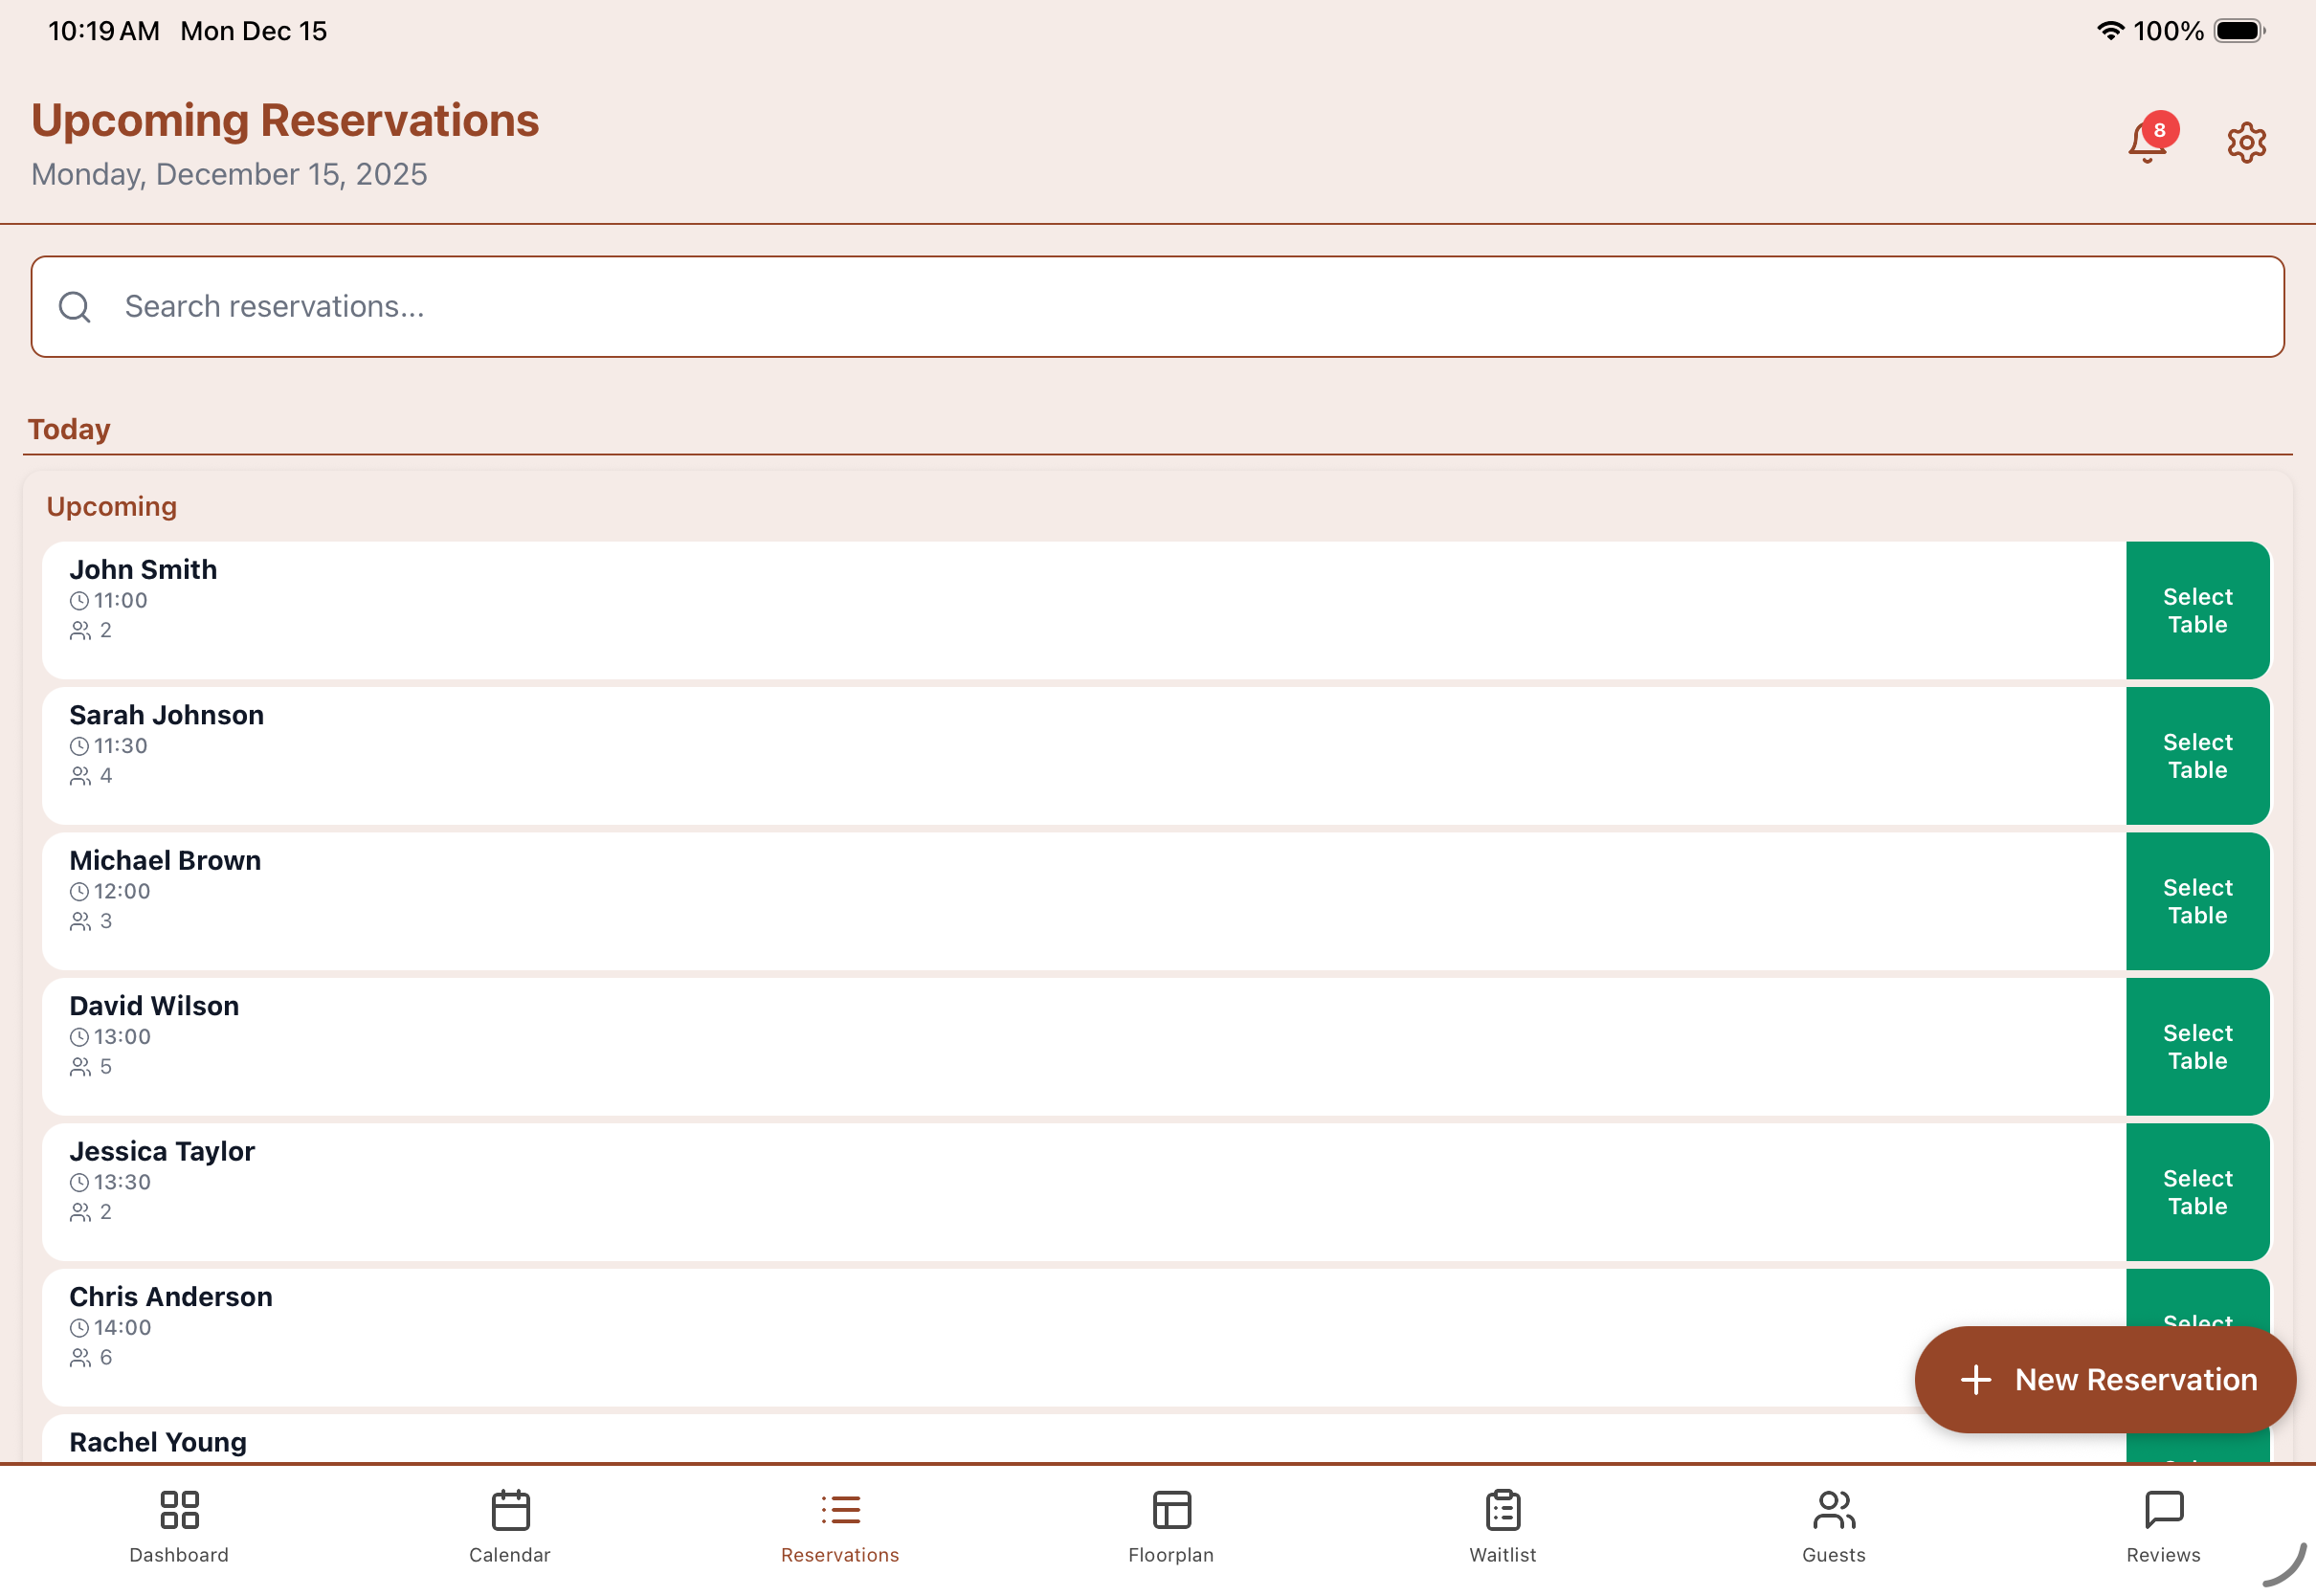Open the notifications bell
The width and height of the screenshot is (2316, 1596).
[2145, 142]
